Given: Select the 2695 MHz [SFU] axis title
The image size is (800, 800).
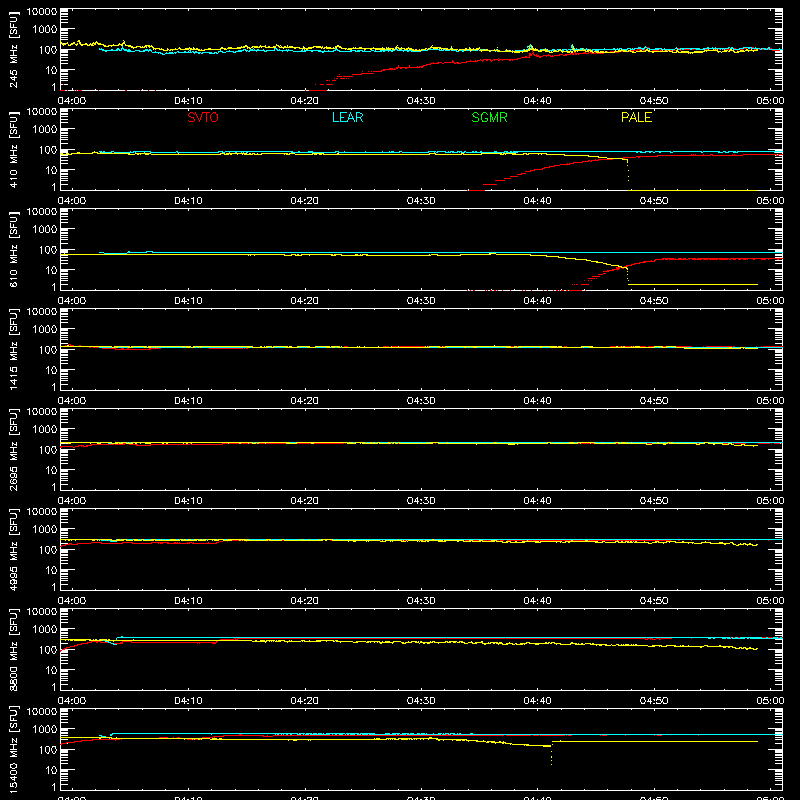Looking at the screenshot, I should coord(13,449).
